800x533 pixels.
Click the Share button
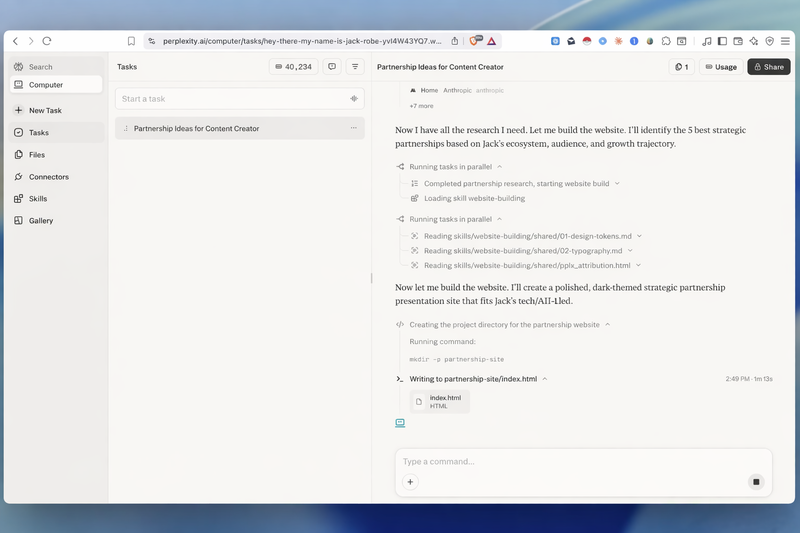pos(768,67)
